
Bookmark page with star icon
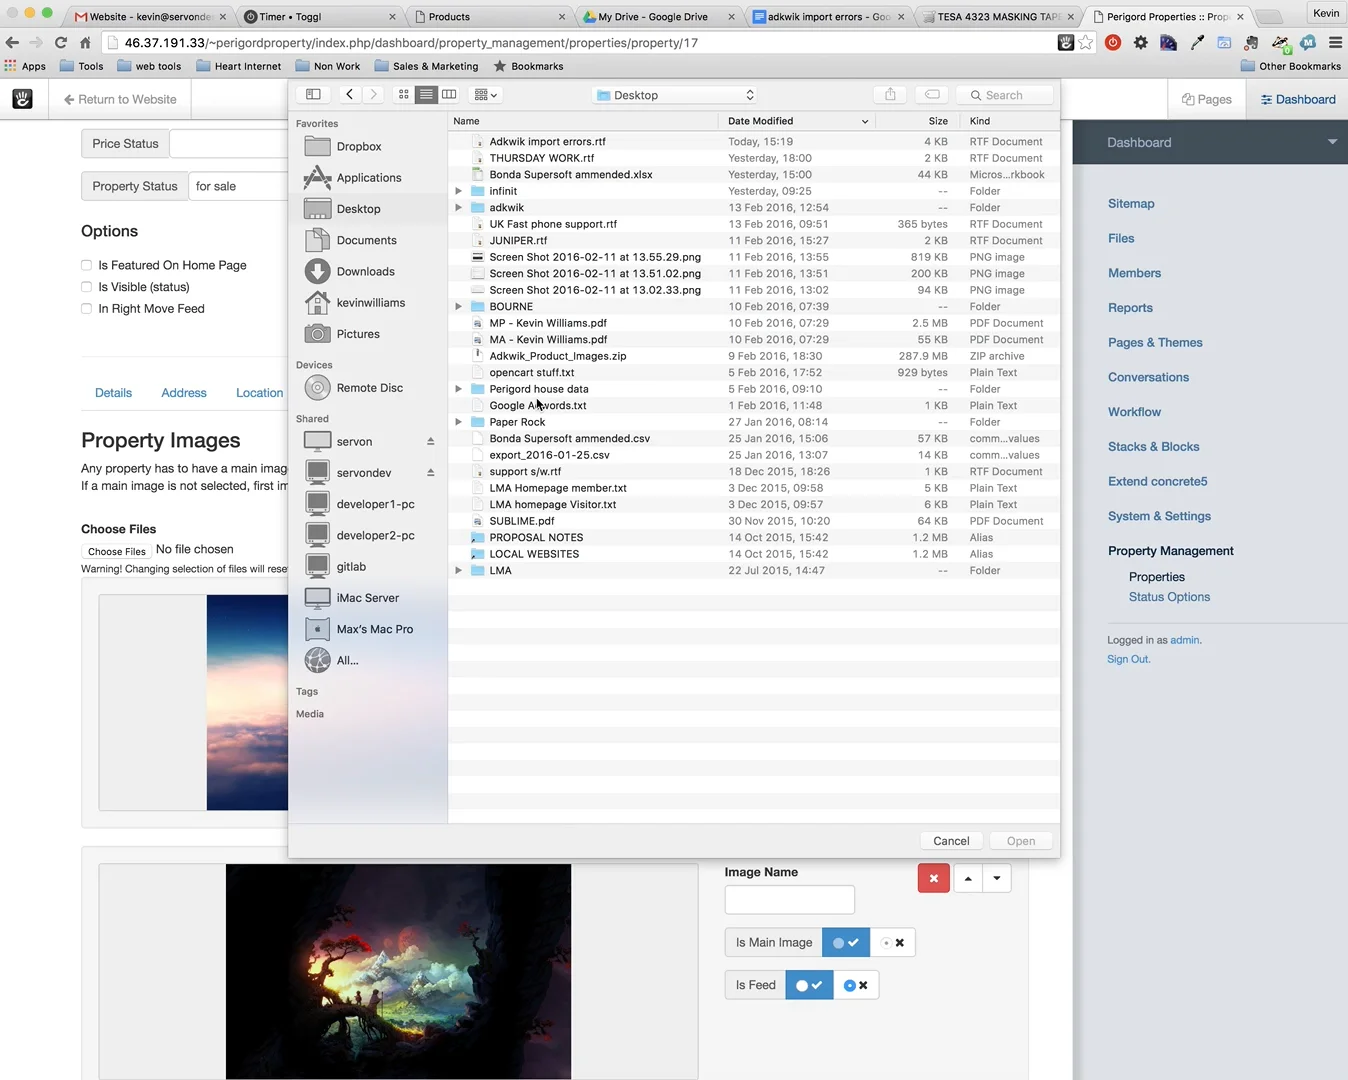1086,43
